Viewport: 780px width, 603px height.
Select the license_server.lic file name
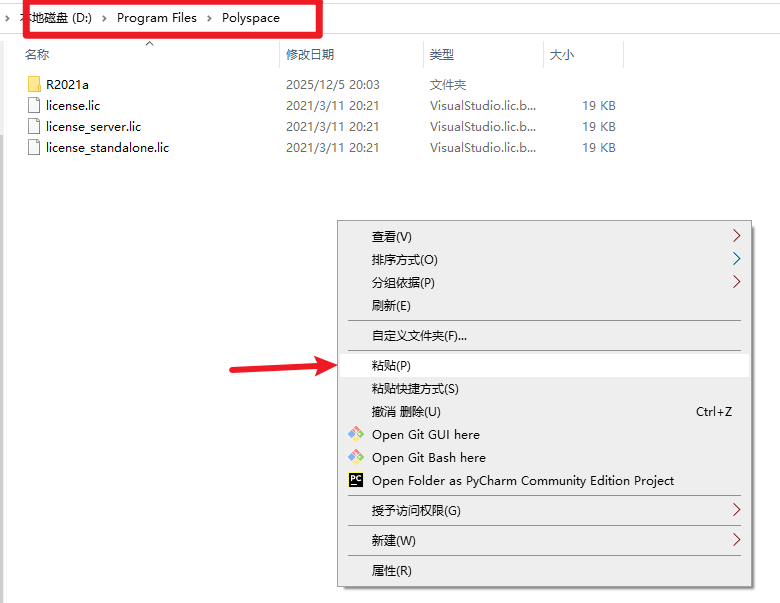click(94, 127)
